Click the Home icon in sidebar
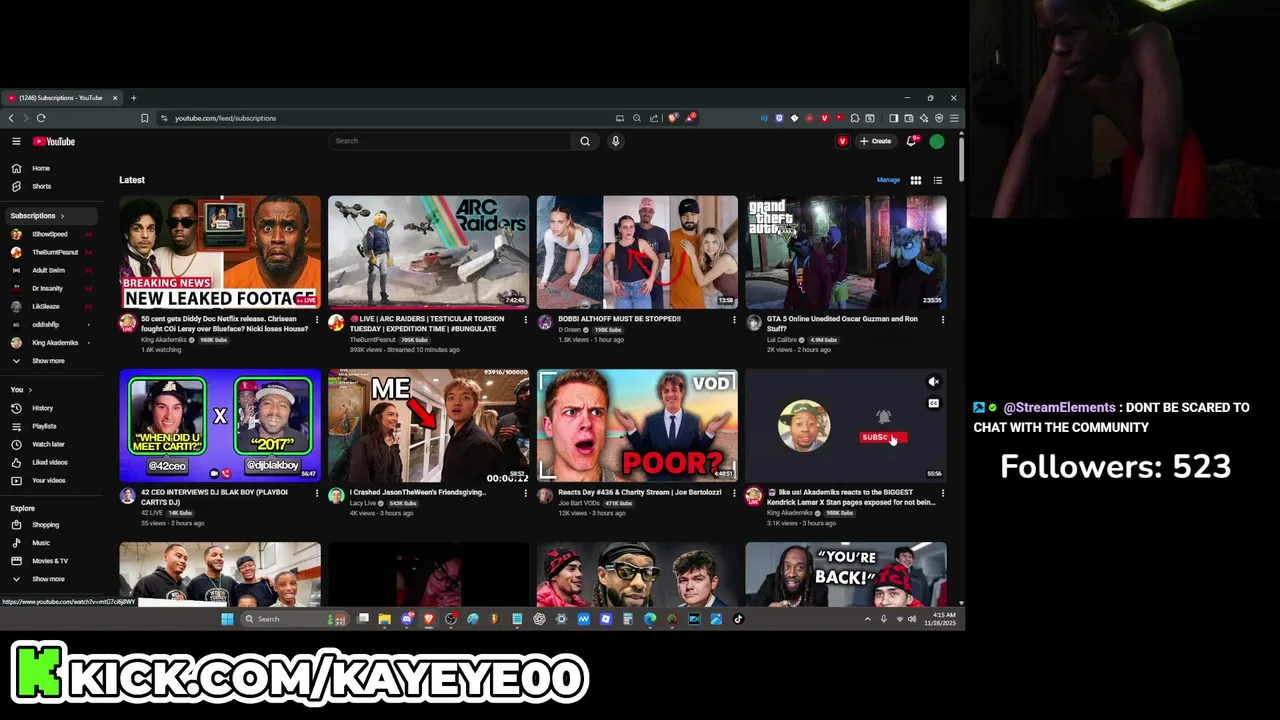Viewport: 1280px width, 720px height. pyautogui.click(x=16, y=168)
